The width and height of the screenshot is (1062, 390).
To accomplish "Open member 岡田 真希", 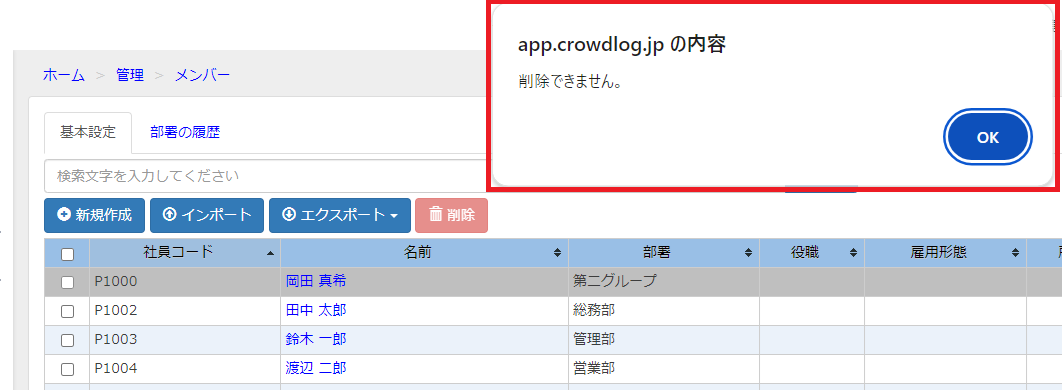I will [316, 281].
